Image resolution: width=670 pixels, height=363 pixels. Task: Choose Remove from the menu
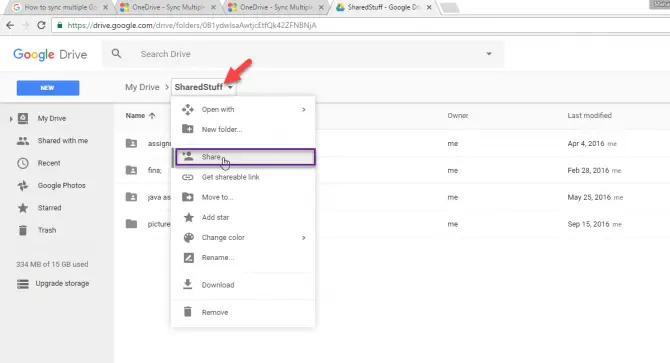click(243, 312)
